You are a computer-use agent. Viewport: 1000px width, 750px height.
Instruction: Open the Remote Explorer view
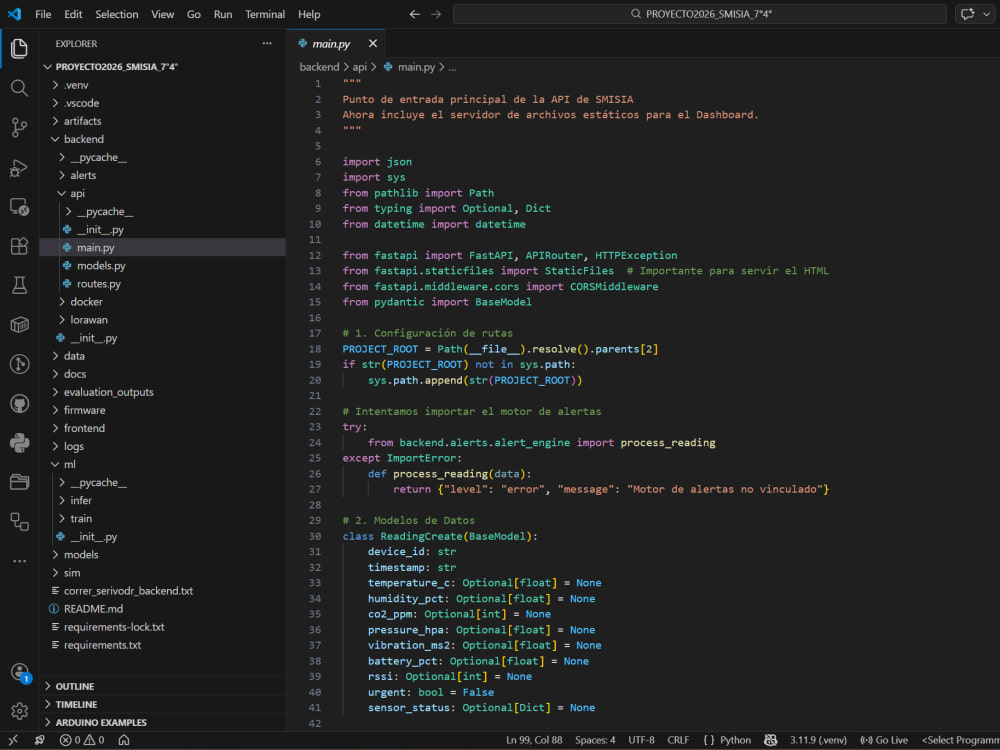coord(19,207)
